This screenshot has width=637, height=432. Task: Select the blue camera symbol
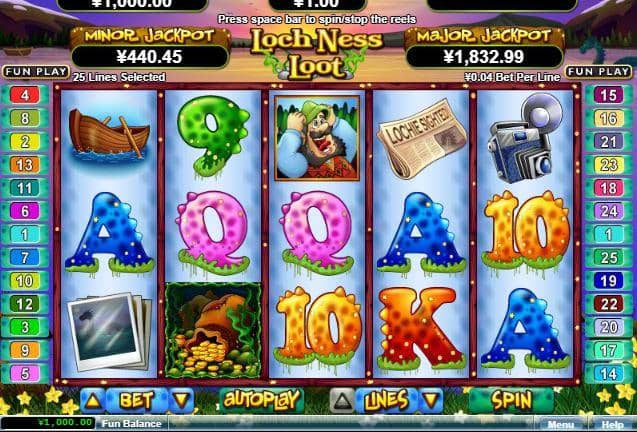[524, 137]
